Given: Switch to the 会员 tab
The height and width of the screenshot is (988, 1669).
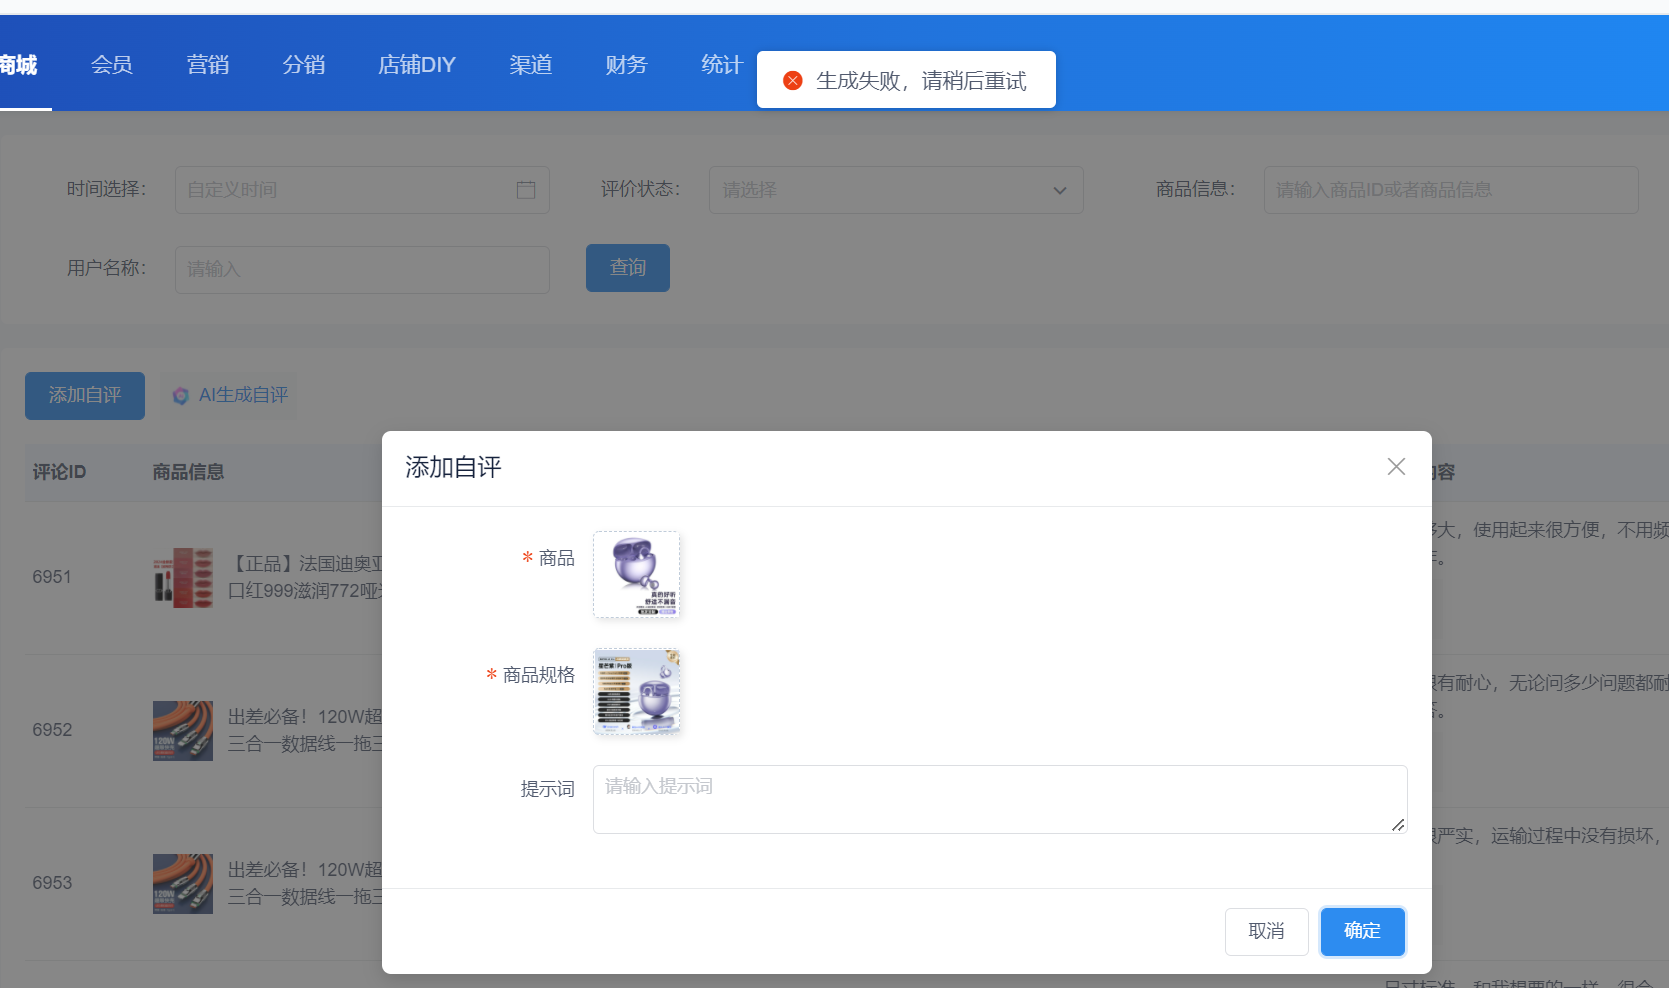Looking at the screenshot, I should point(112,65).
